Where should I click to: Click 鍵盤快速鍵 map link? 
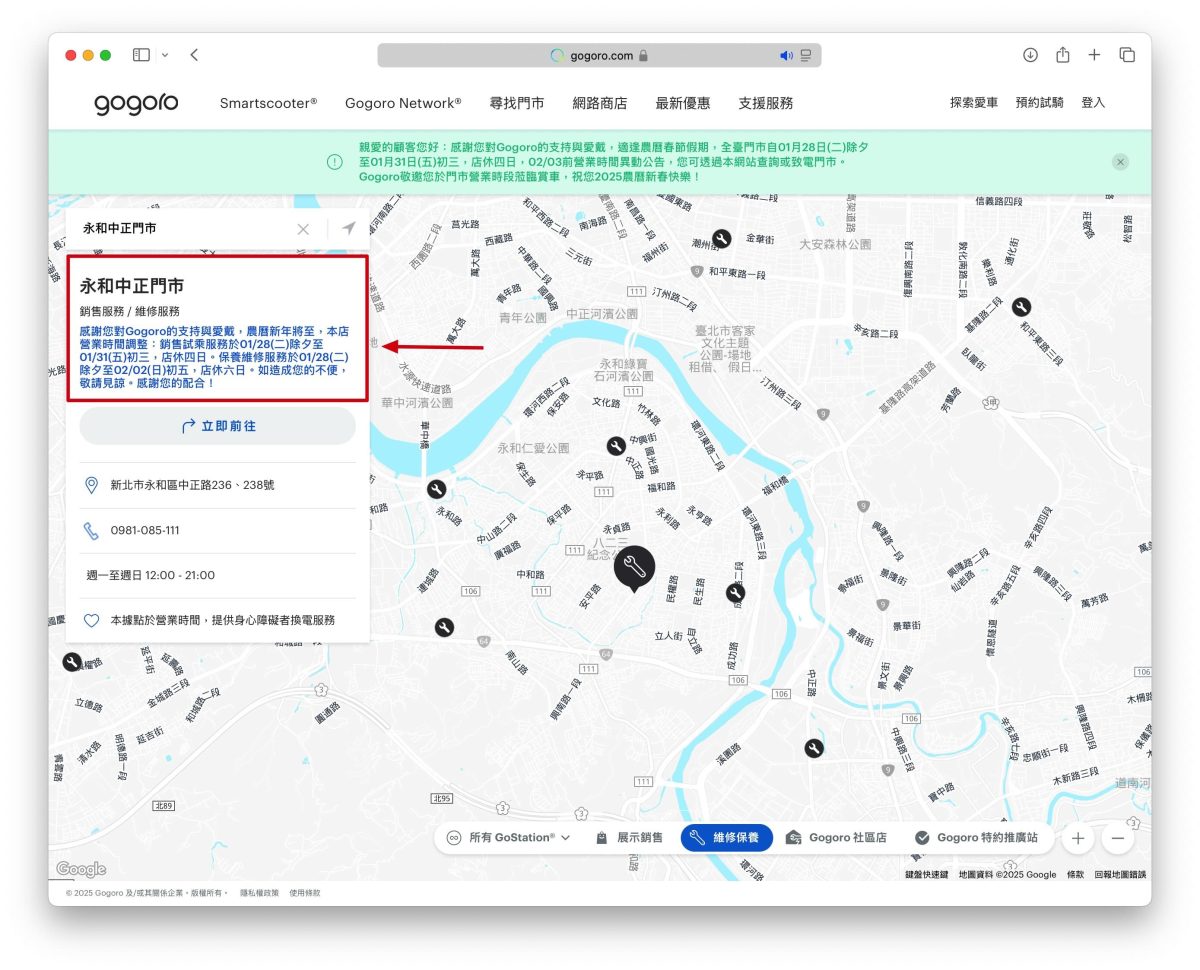927,874
